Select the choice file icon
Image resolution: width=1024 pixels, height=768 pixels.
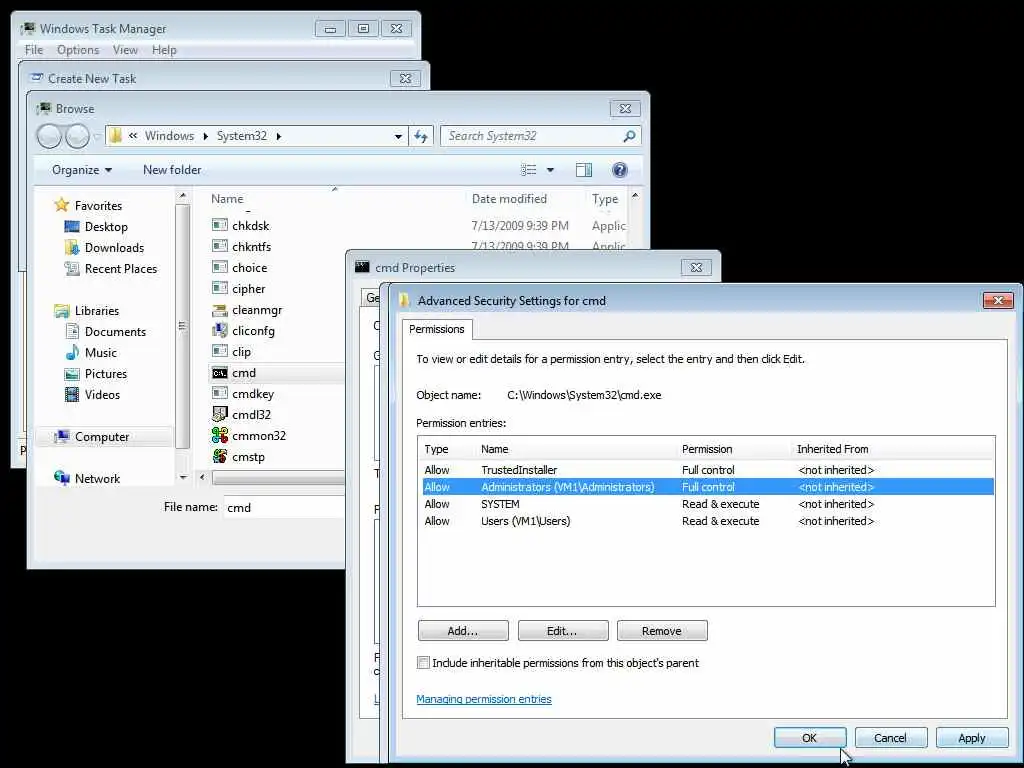tap(219, 267)
